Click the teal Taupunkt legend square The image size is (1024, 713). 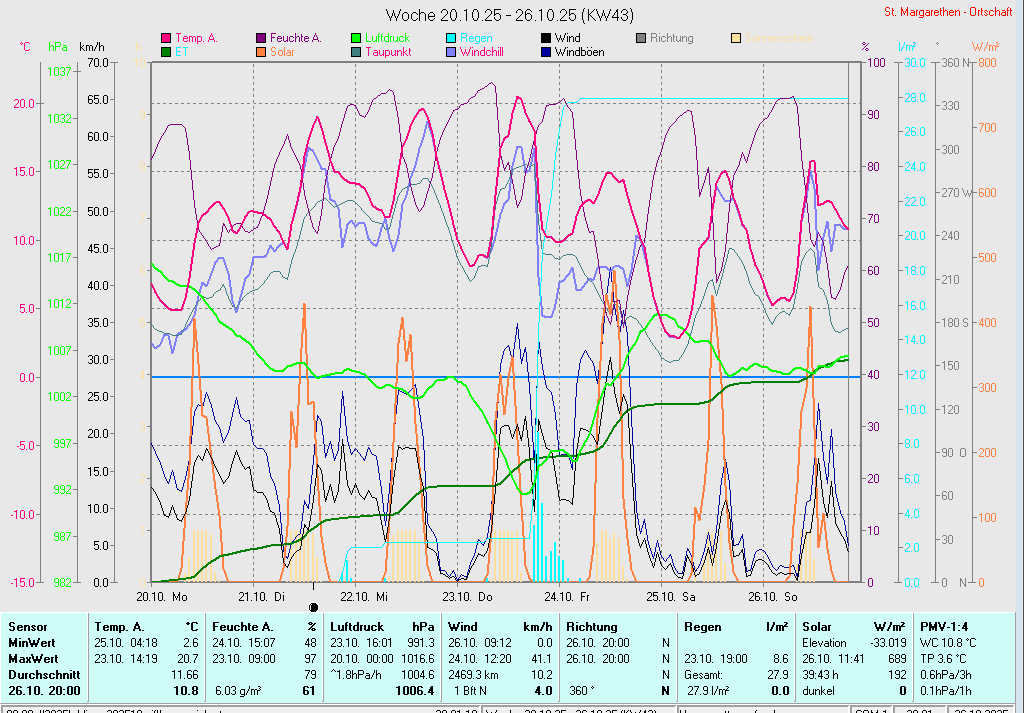(357, 51)
